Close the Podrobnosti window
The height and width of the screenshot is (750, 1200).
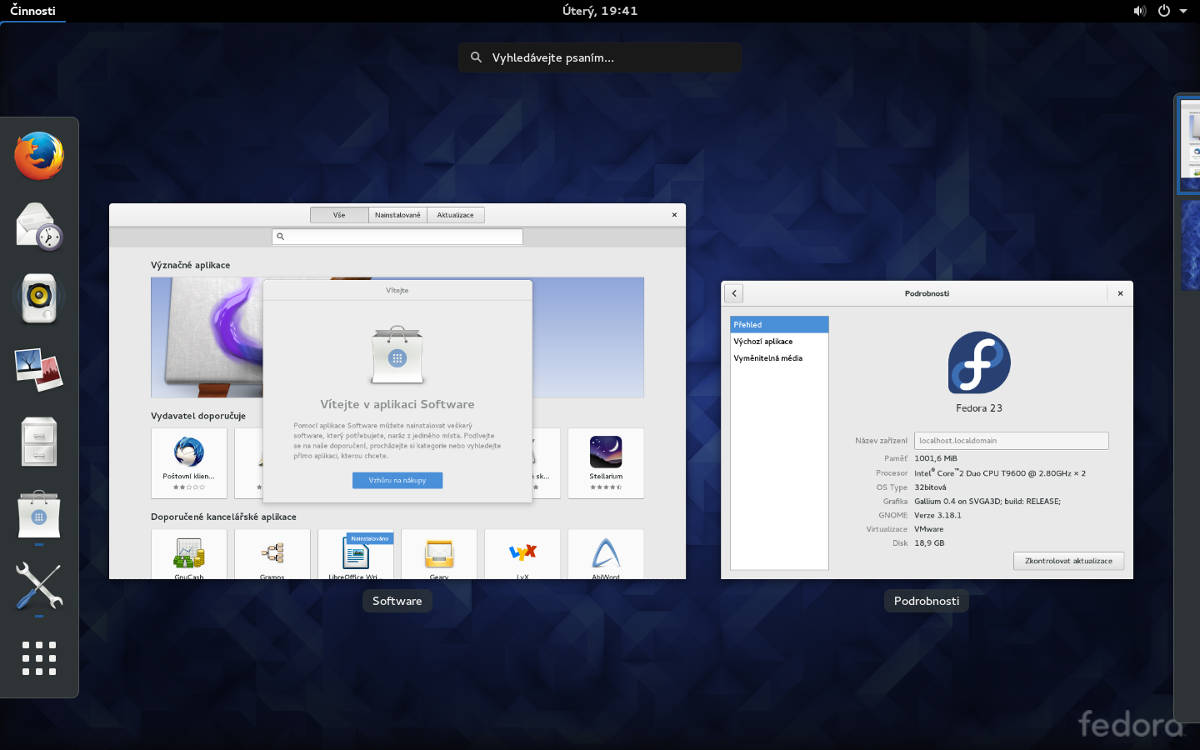[1120, 293]
